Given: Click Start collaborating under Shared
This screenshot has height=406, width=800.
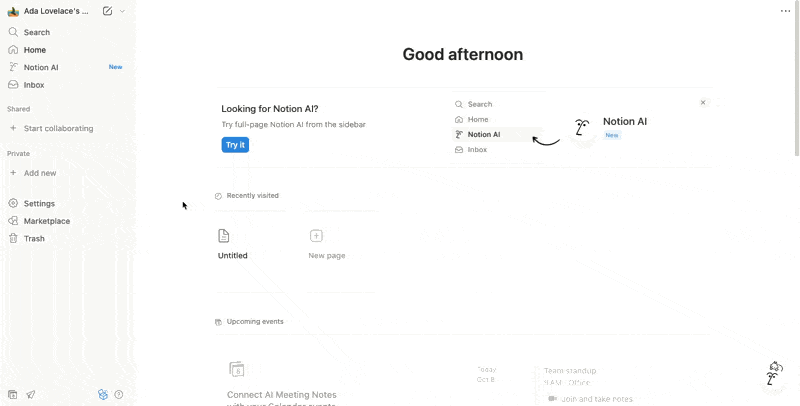Looking at the screenshot, I should [58, 128].
